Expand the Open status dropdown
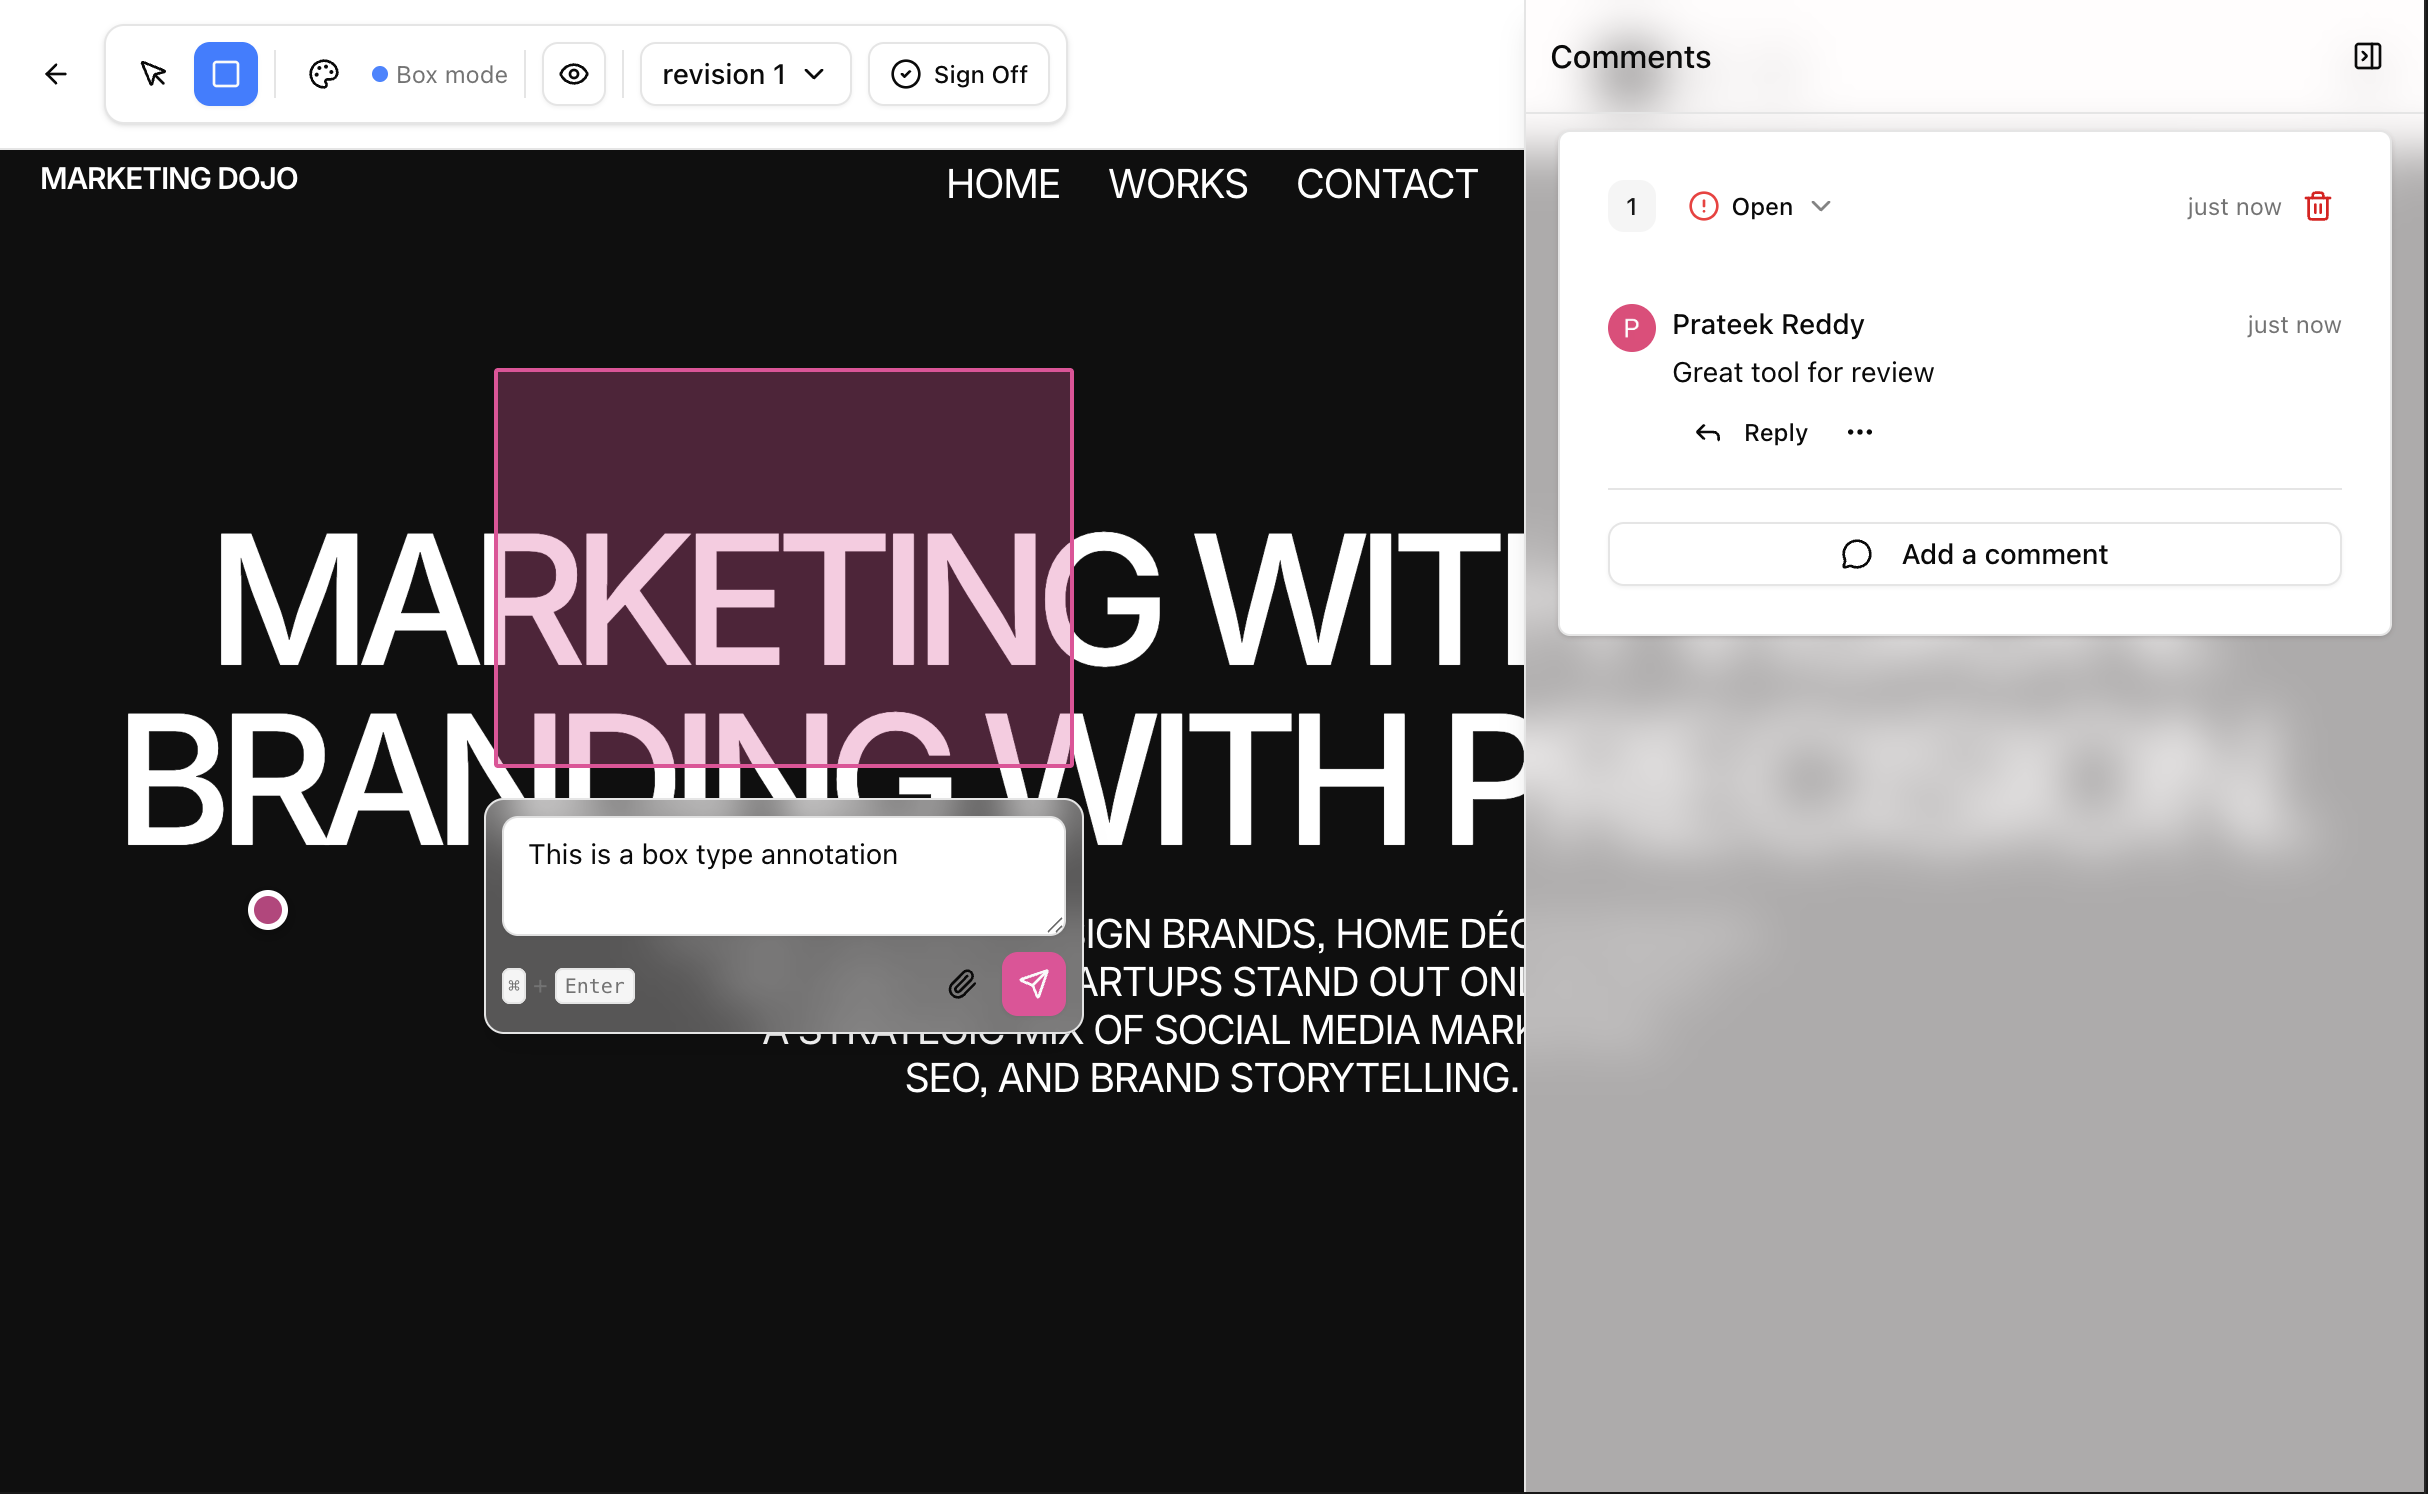Screen dimensions: 2428x1494 tap(1821, 206)
